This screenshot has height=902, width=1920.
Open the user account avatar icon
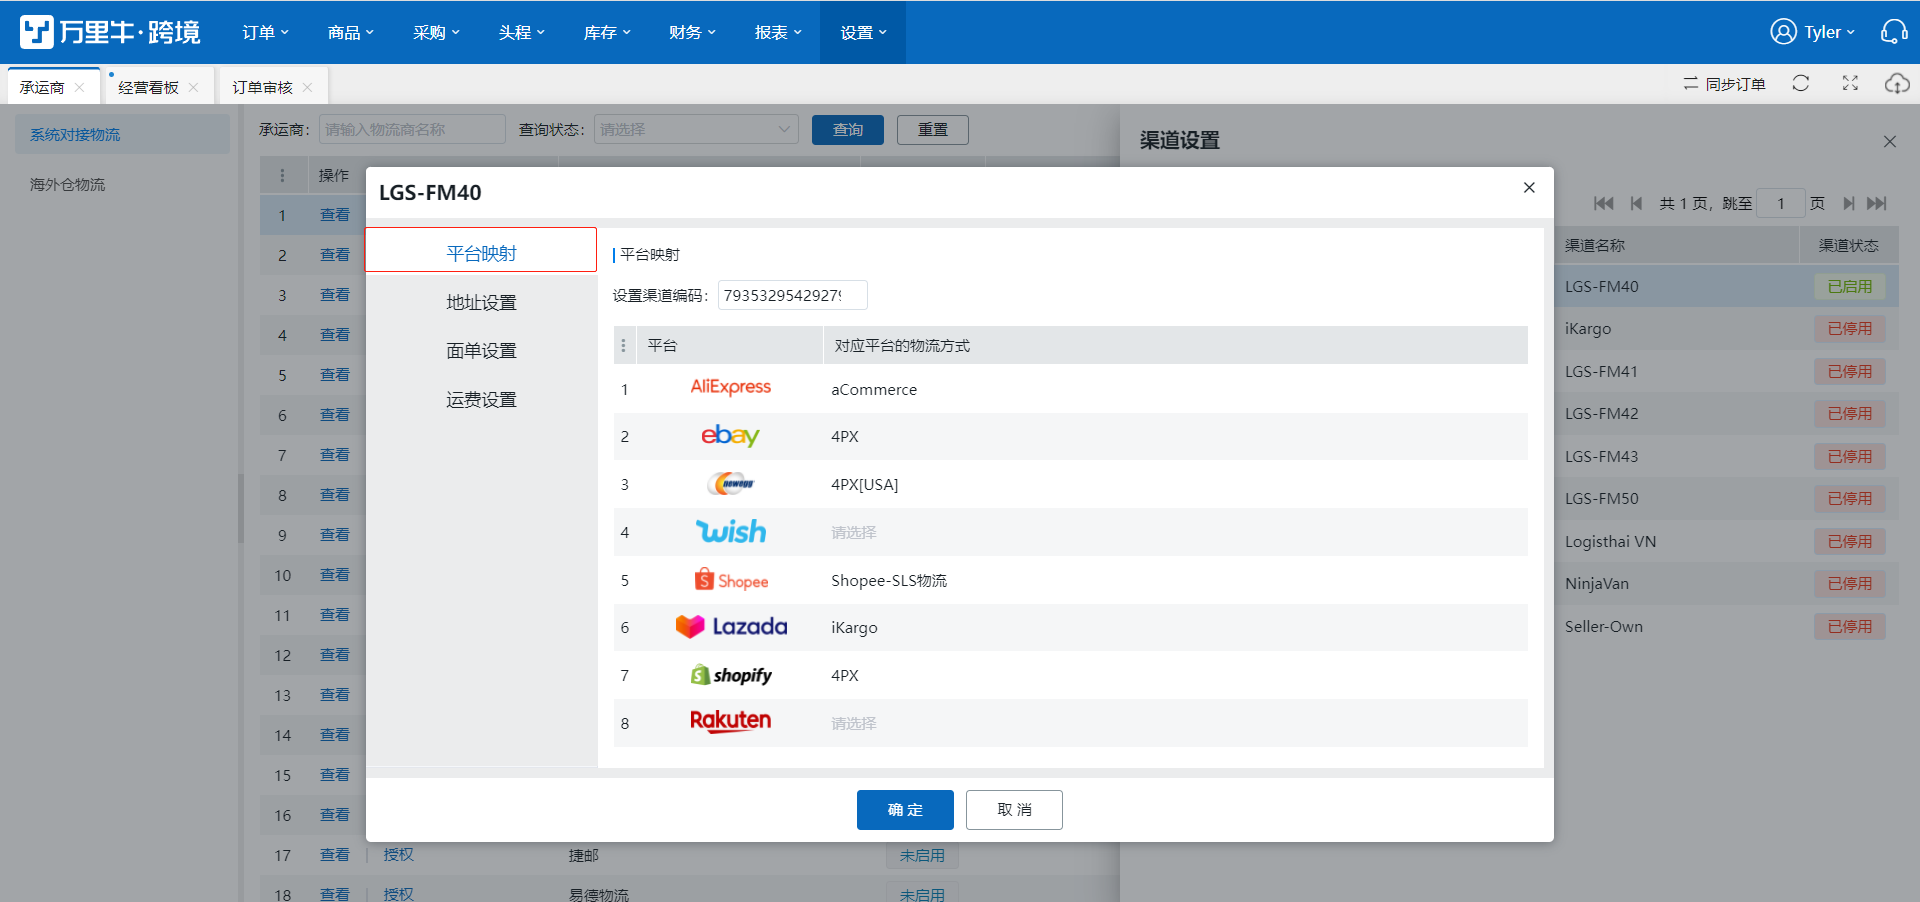(1783, 32)
